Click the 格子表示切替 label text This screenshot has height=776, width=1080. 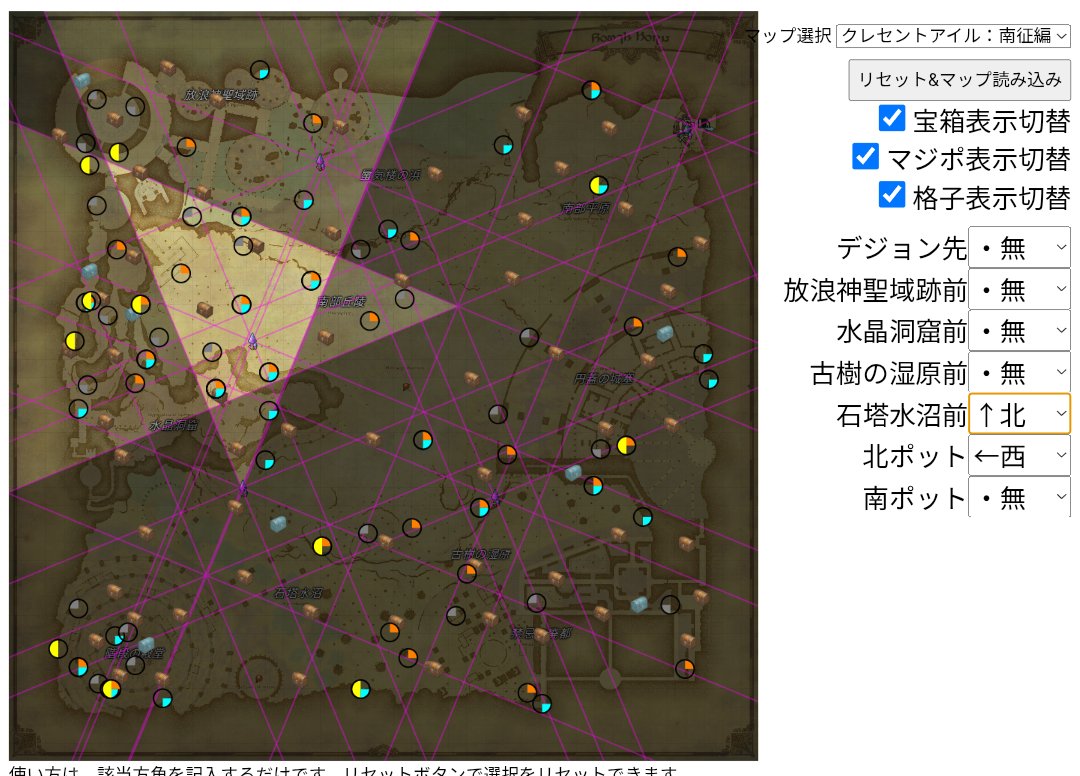(991, 198)
